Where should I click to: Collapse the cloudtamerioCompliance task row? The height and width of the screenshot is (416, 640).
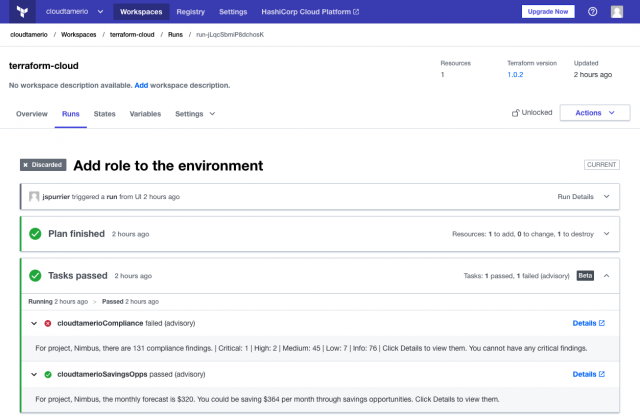(34, 323)
